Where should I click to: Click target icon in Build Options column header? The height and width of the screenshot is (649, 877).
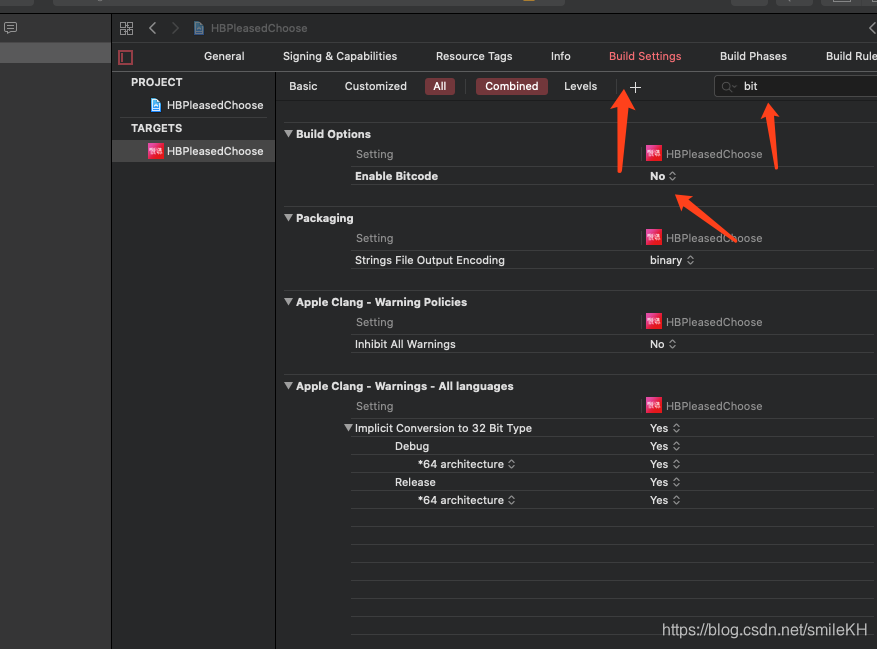(653, 153)
